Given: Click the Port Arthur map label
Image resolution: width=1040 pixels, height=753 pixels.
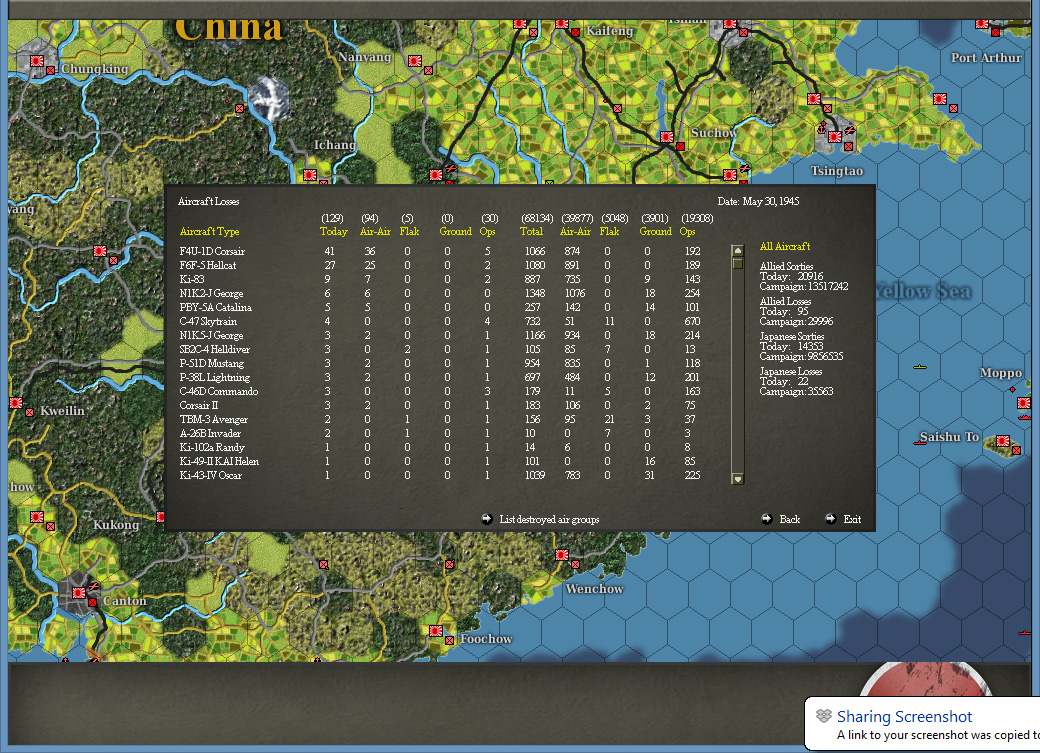Looking at the screenshot, I should (986, 58).
